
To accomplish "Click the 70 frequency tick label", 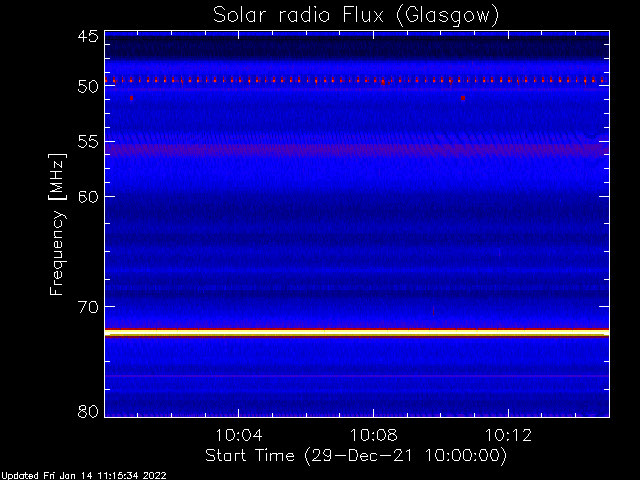I will [88, 307].
